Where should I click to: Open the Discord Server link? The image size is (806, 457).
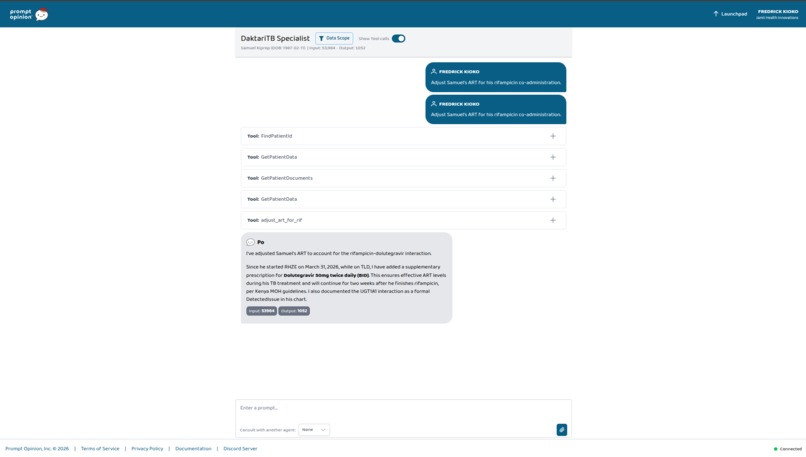pos(240,449)
